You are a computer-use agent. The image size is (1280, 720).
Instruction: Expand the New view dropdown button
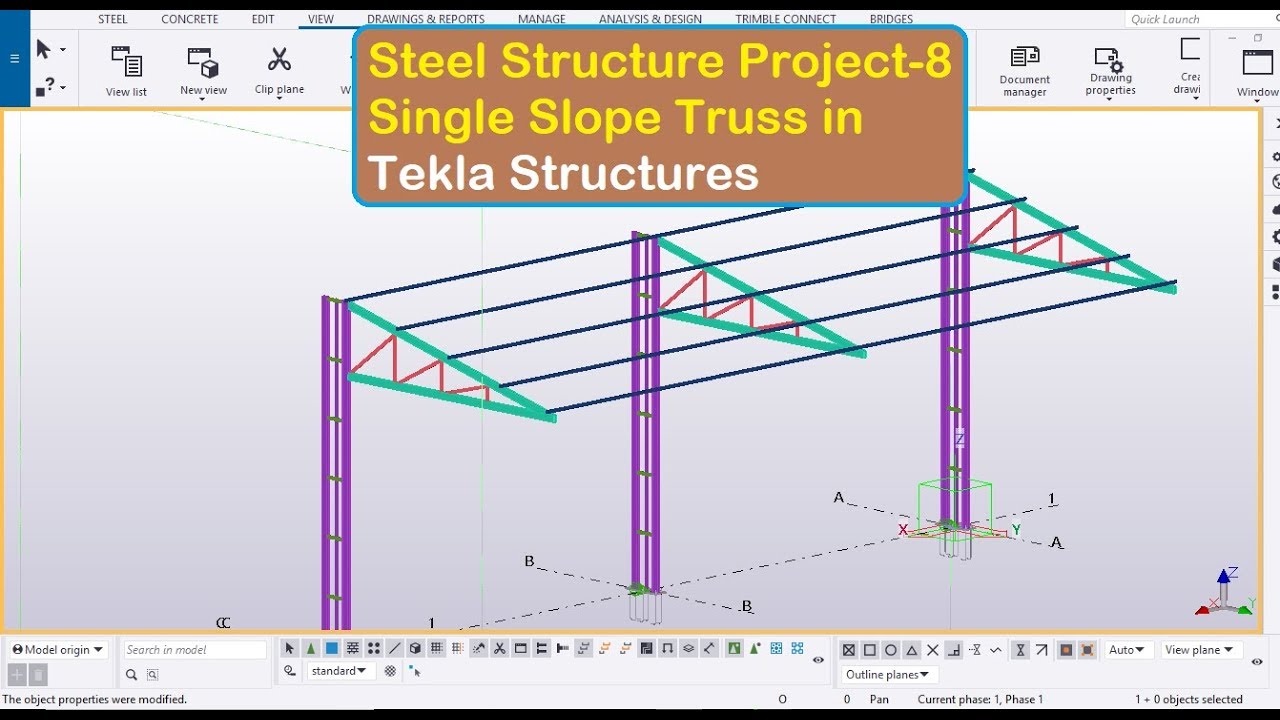coord(204,98)
